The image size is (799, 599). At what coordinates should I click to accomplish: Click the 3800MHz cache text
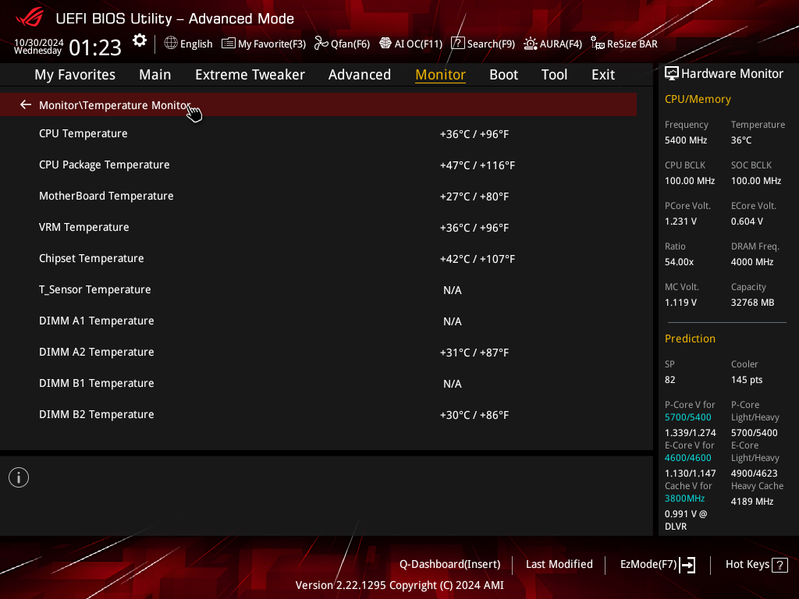click(684, 499)
